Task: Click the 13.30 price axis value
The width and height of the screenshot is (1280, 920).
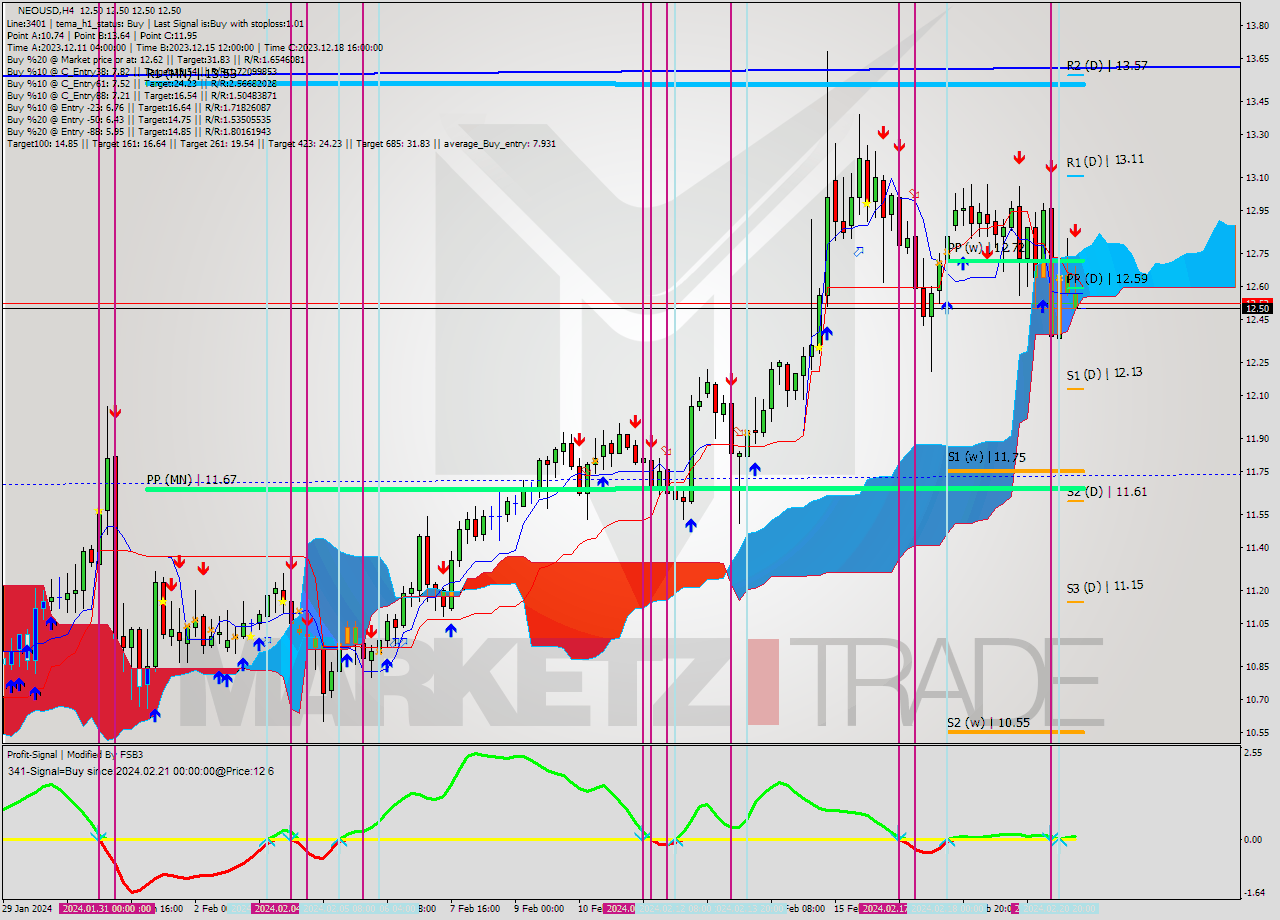Action: [1257, 135]
